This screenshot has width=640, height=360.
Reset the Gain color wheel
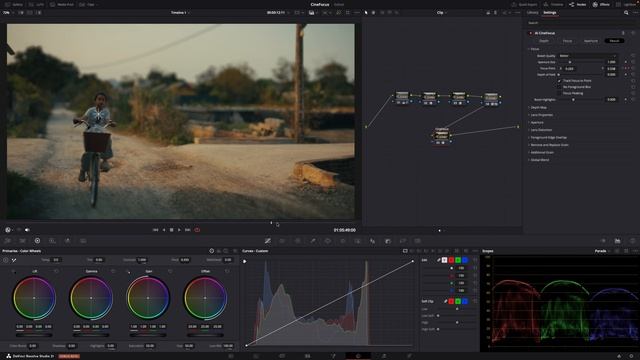tap(170, 271)
